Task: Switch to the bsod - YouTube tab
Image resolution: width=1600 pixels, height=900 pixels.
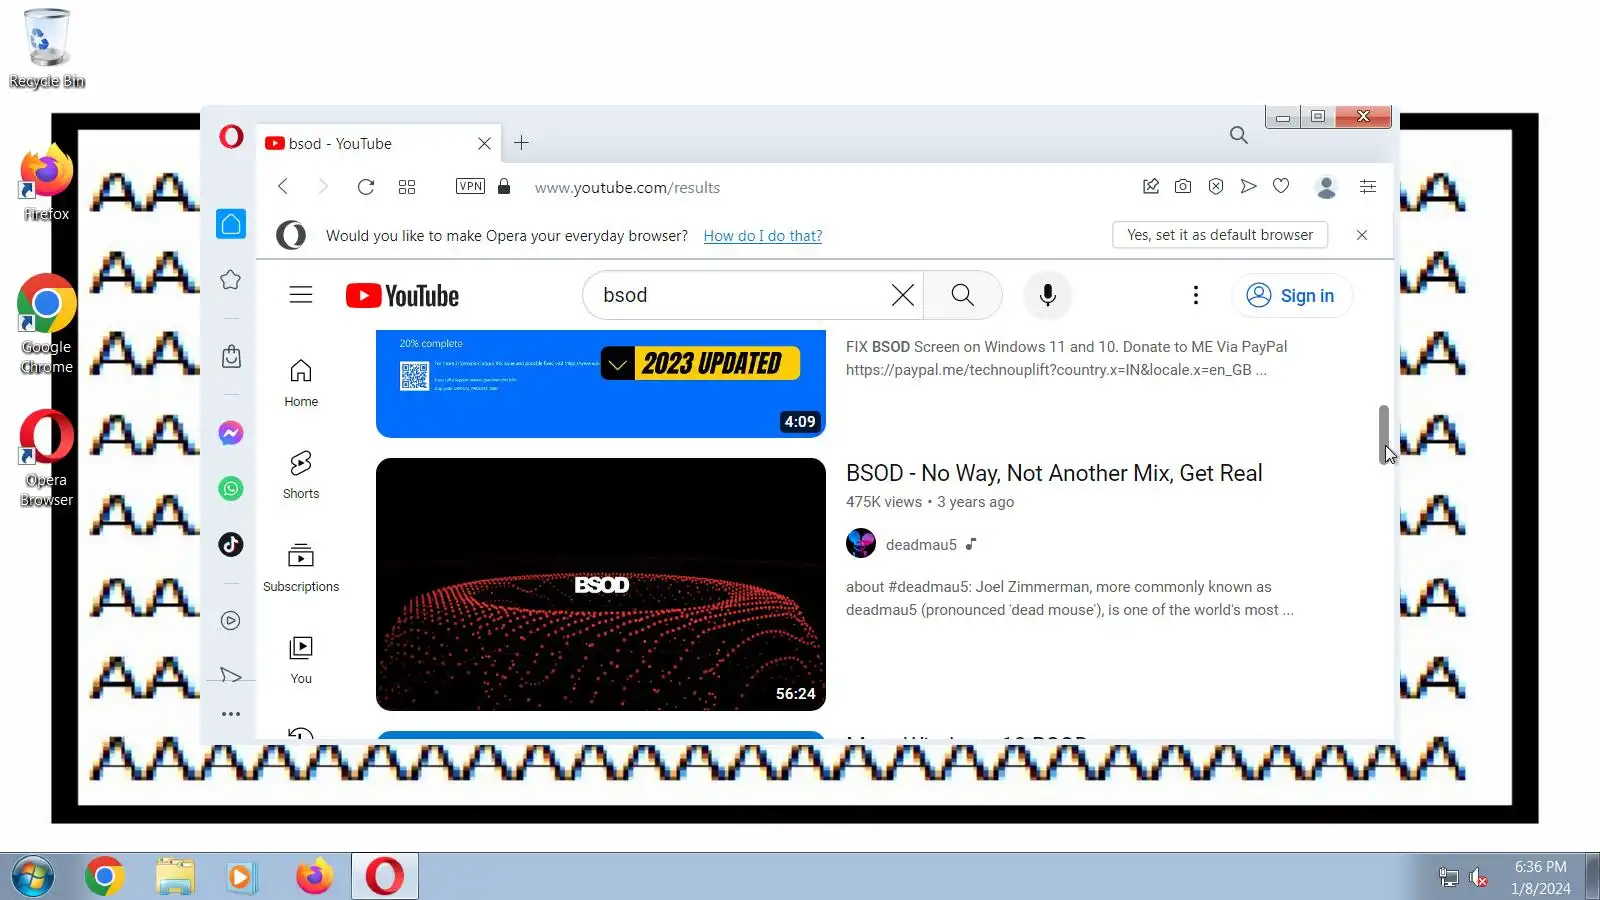Action: 378,143
